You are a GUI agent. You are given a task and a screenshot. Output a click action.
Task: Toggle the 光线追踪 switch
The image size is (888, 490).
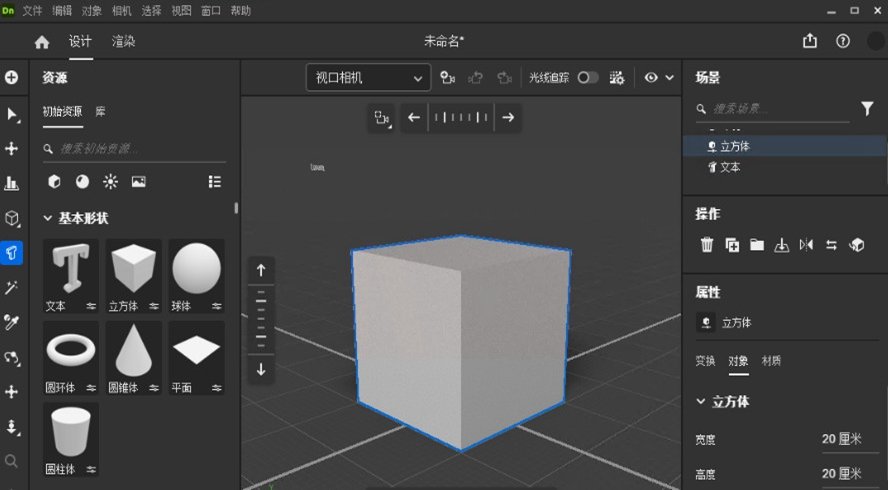tap(588, 78)
